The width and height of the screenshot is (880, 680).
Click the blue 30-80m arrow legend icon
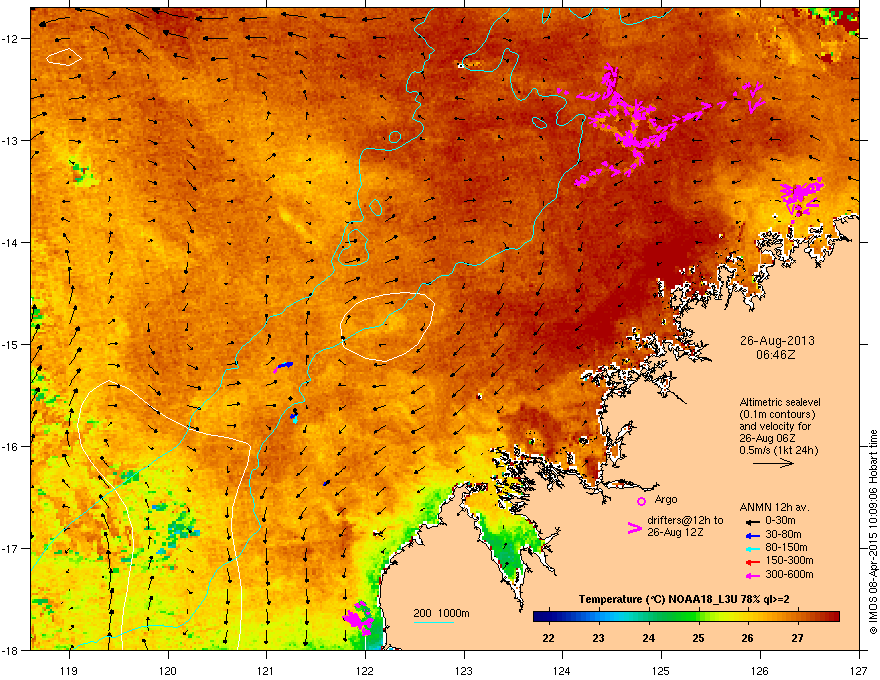pos(751,535)
